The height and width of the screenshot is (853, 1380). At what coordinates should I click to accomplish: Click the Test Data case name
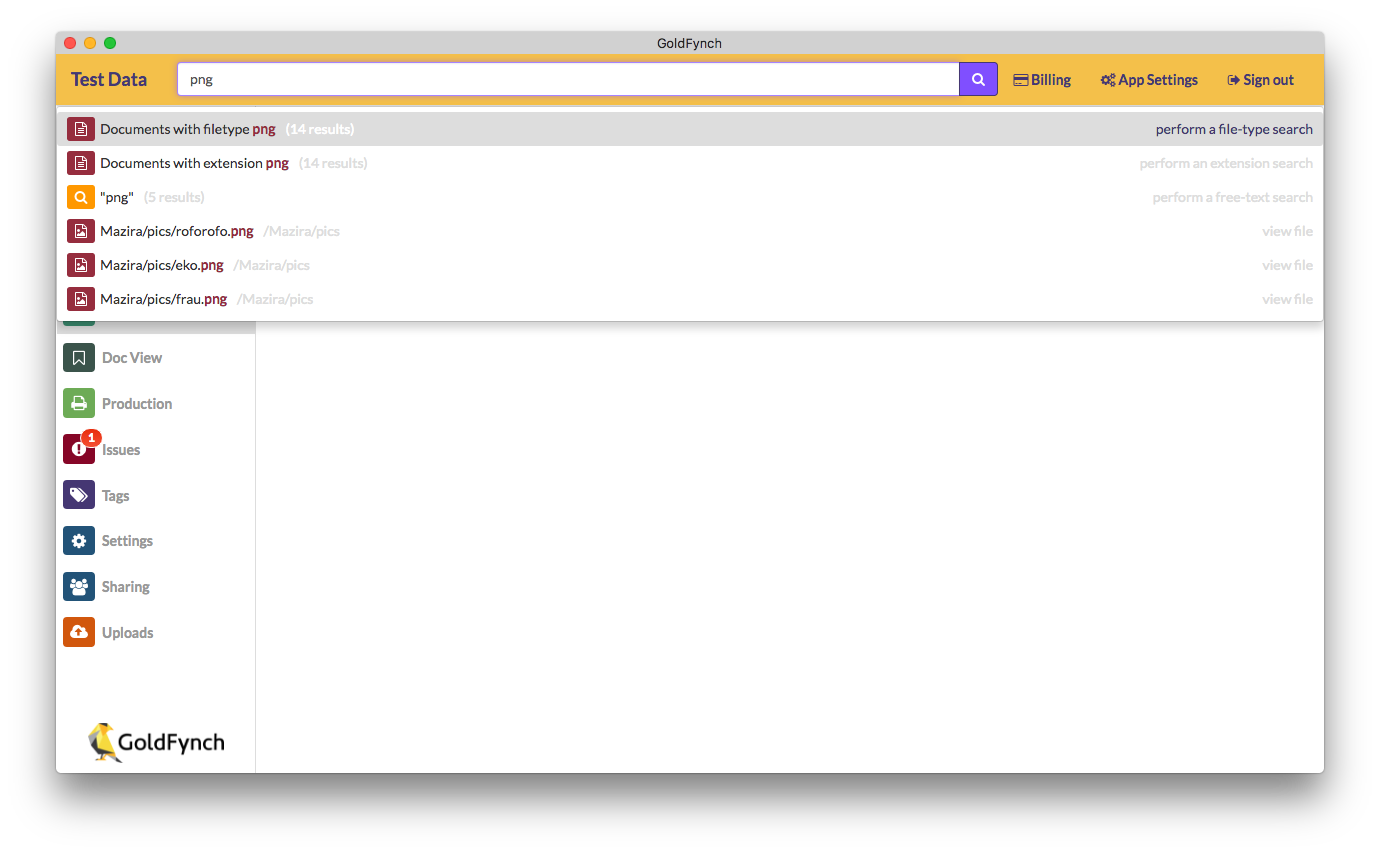(x=108, y=79)
